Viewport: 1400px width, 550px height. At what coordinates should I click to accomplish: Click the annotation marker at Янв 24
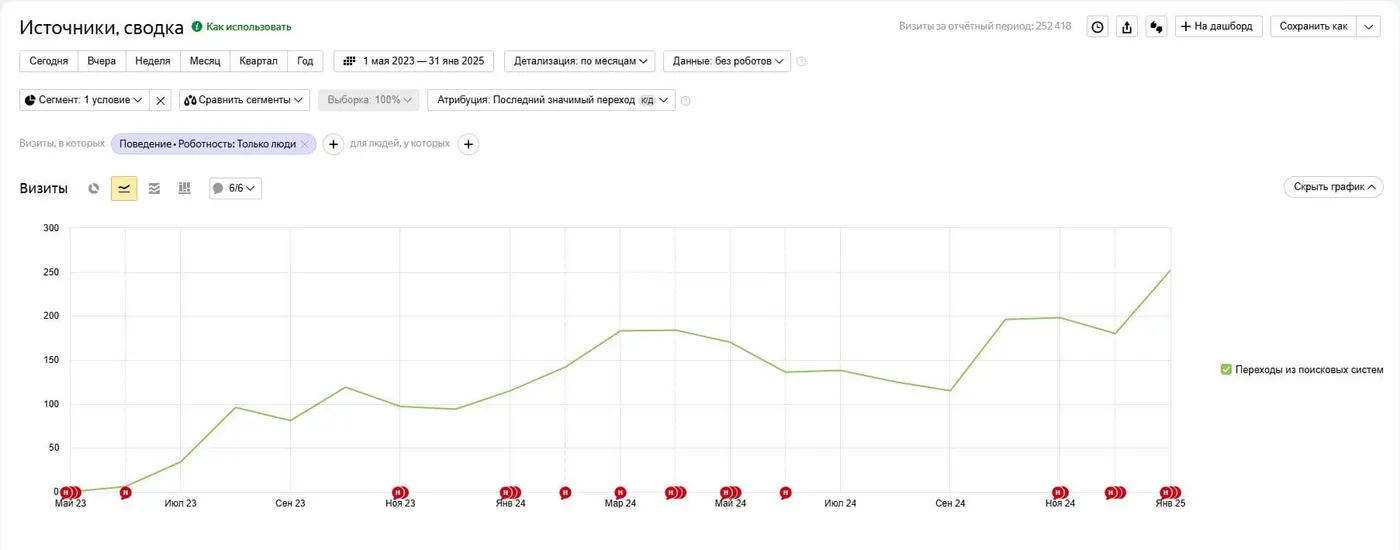point(510,492)
